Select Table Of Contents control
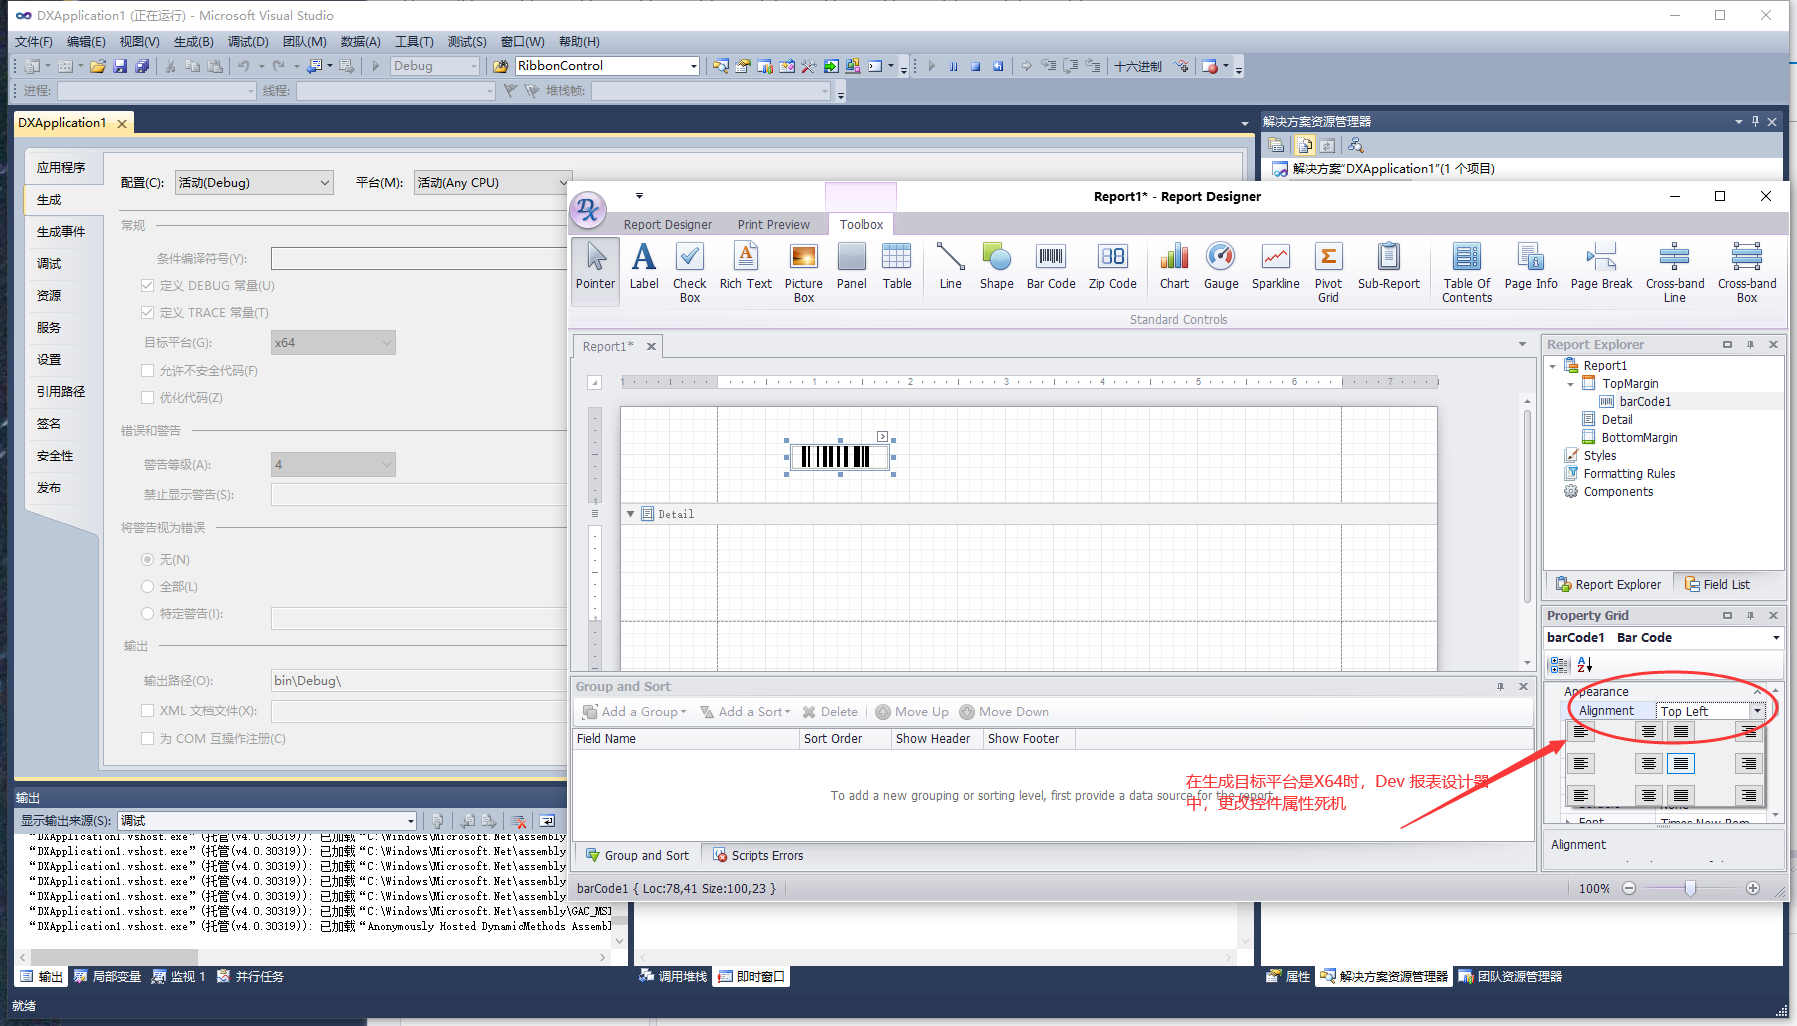This screenshot has width=1797, height=1026. click(x=1467, y=272)
